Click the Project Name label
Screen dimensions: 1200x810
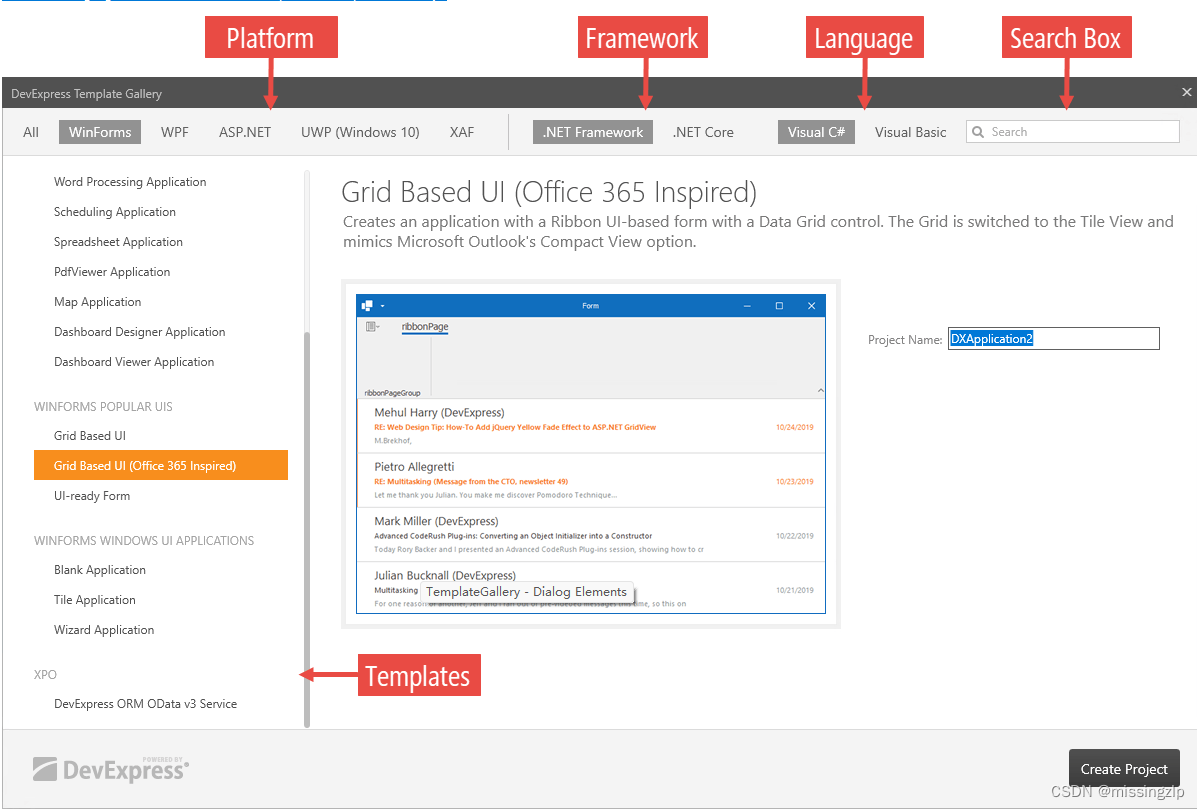tap(905, 340)
